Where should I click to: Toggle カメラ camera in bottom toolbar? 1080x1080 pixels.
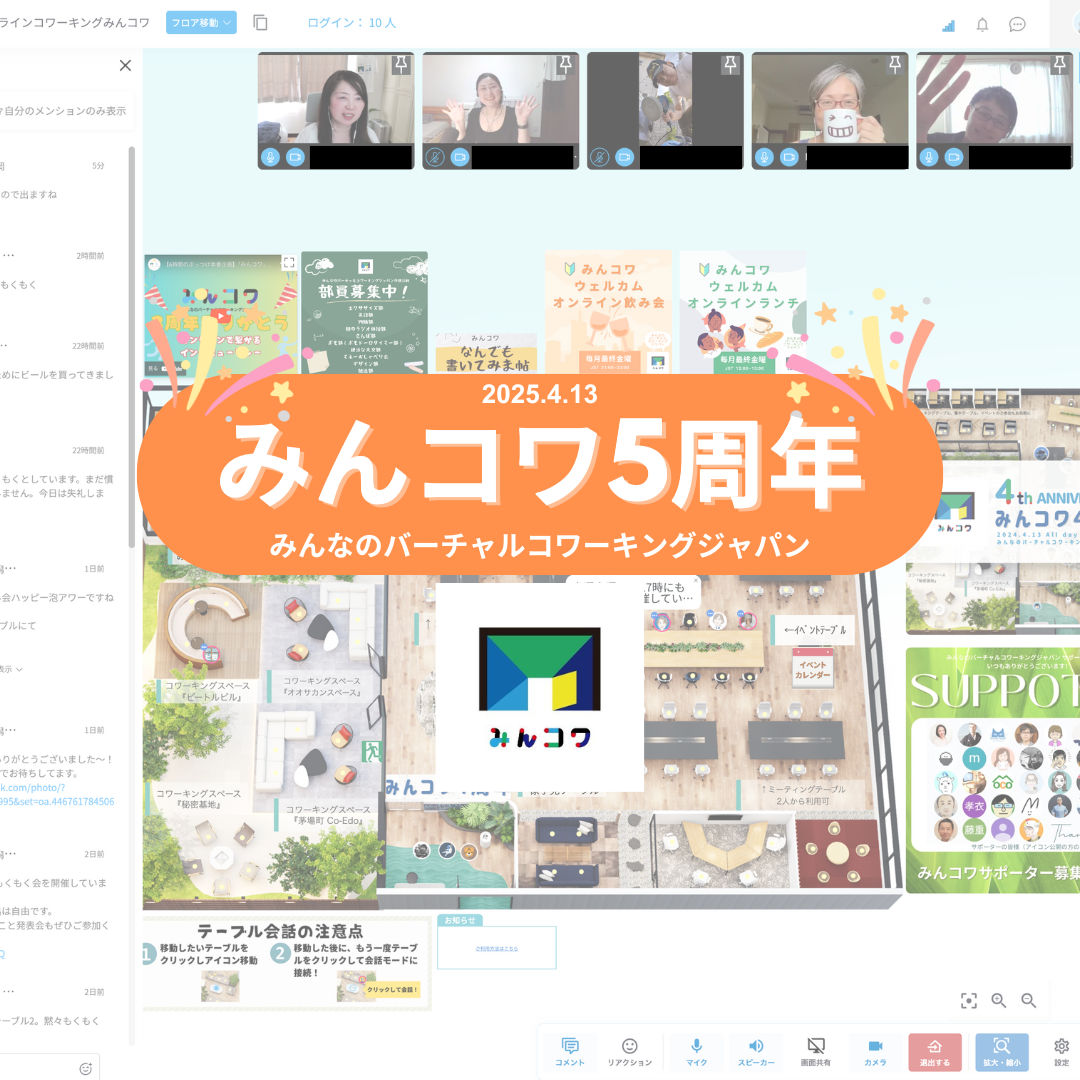[x=875, y=1052]
